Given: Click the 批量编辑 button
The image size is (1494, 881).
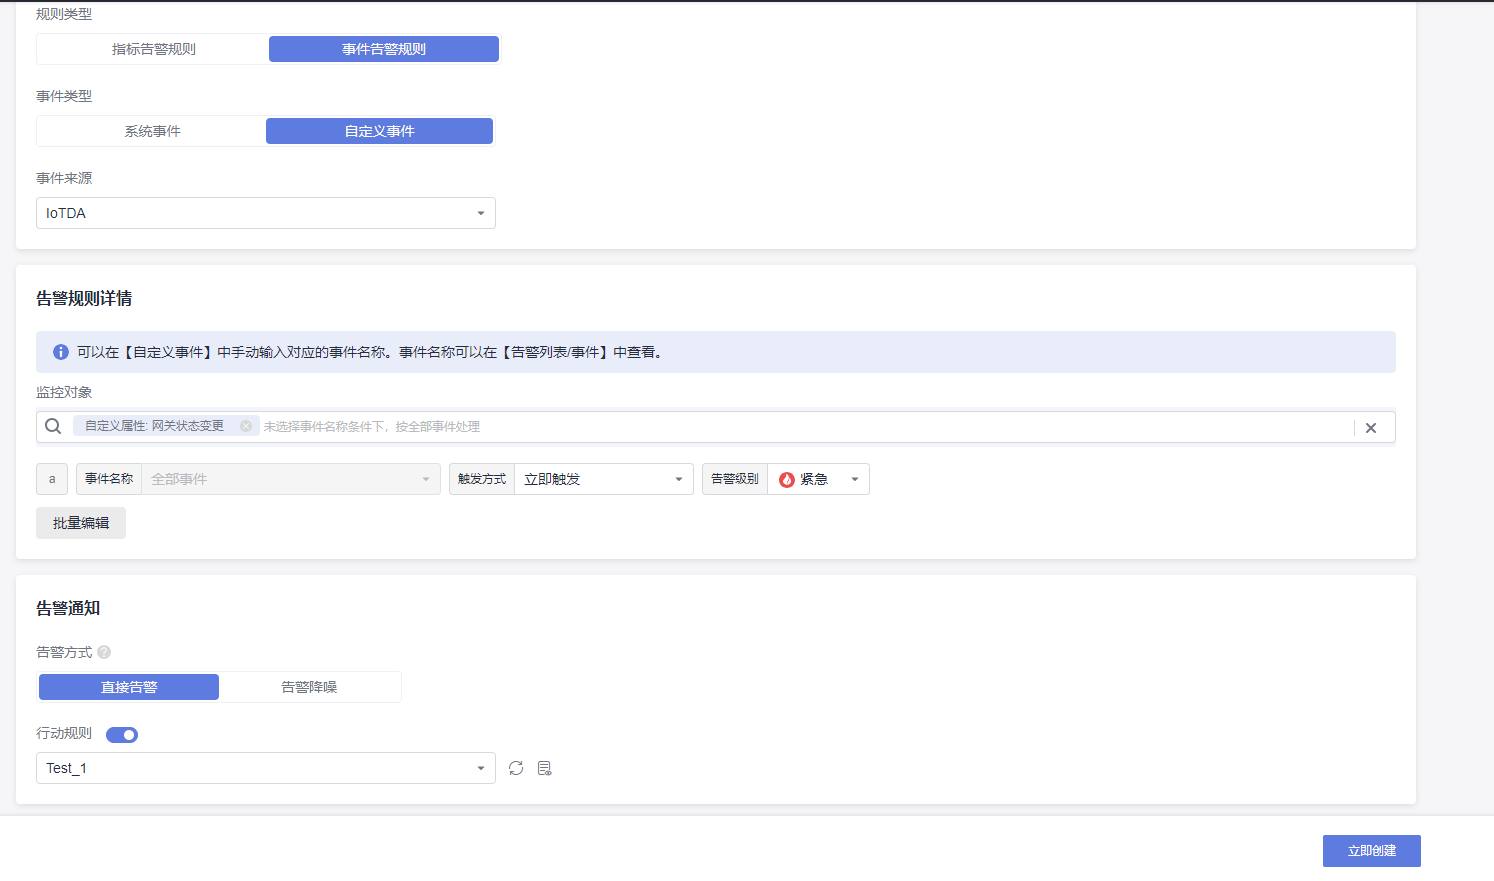Looking at the screenshot, I should tap(81, 523).
